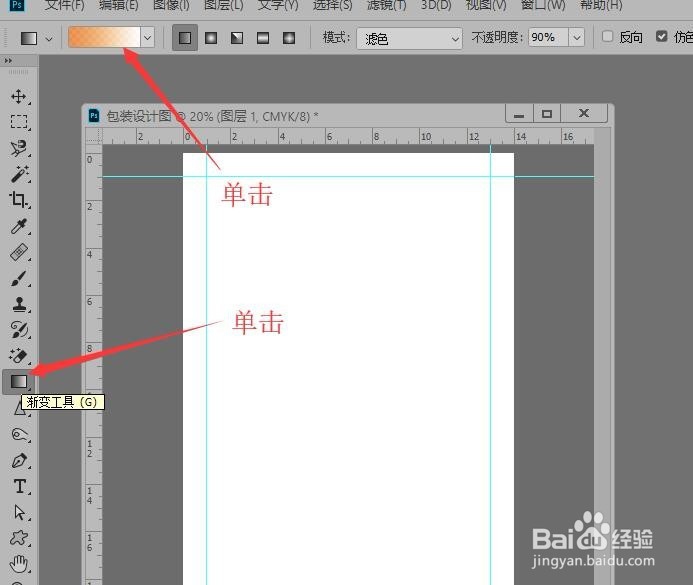Image resolution: width=693 pixels, height=585 pixels.
Task: Close the 包装设计图 document window
Action: point(584,114)
